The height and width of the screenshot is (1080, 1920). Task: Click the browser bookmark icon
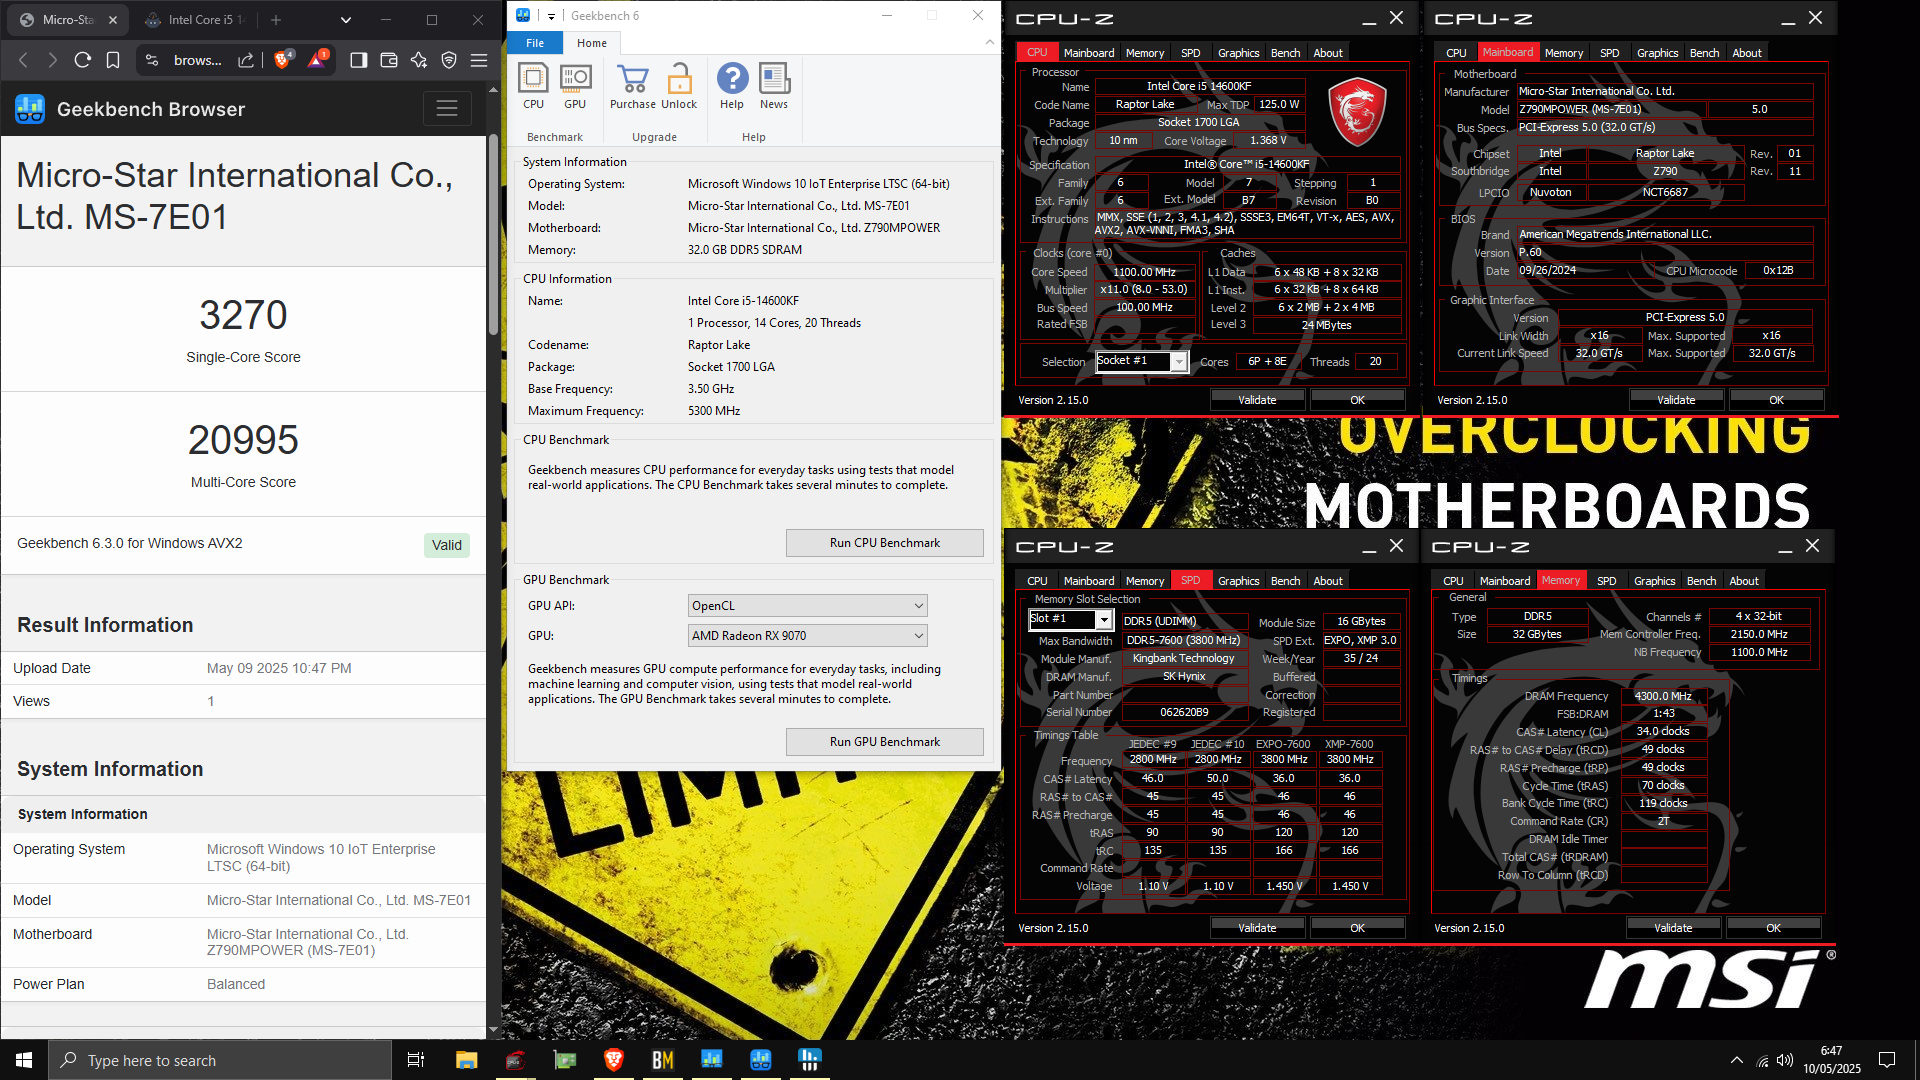pyautogui.click(x=113, y=60)
